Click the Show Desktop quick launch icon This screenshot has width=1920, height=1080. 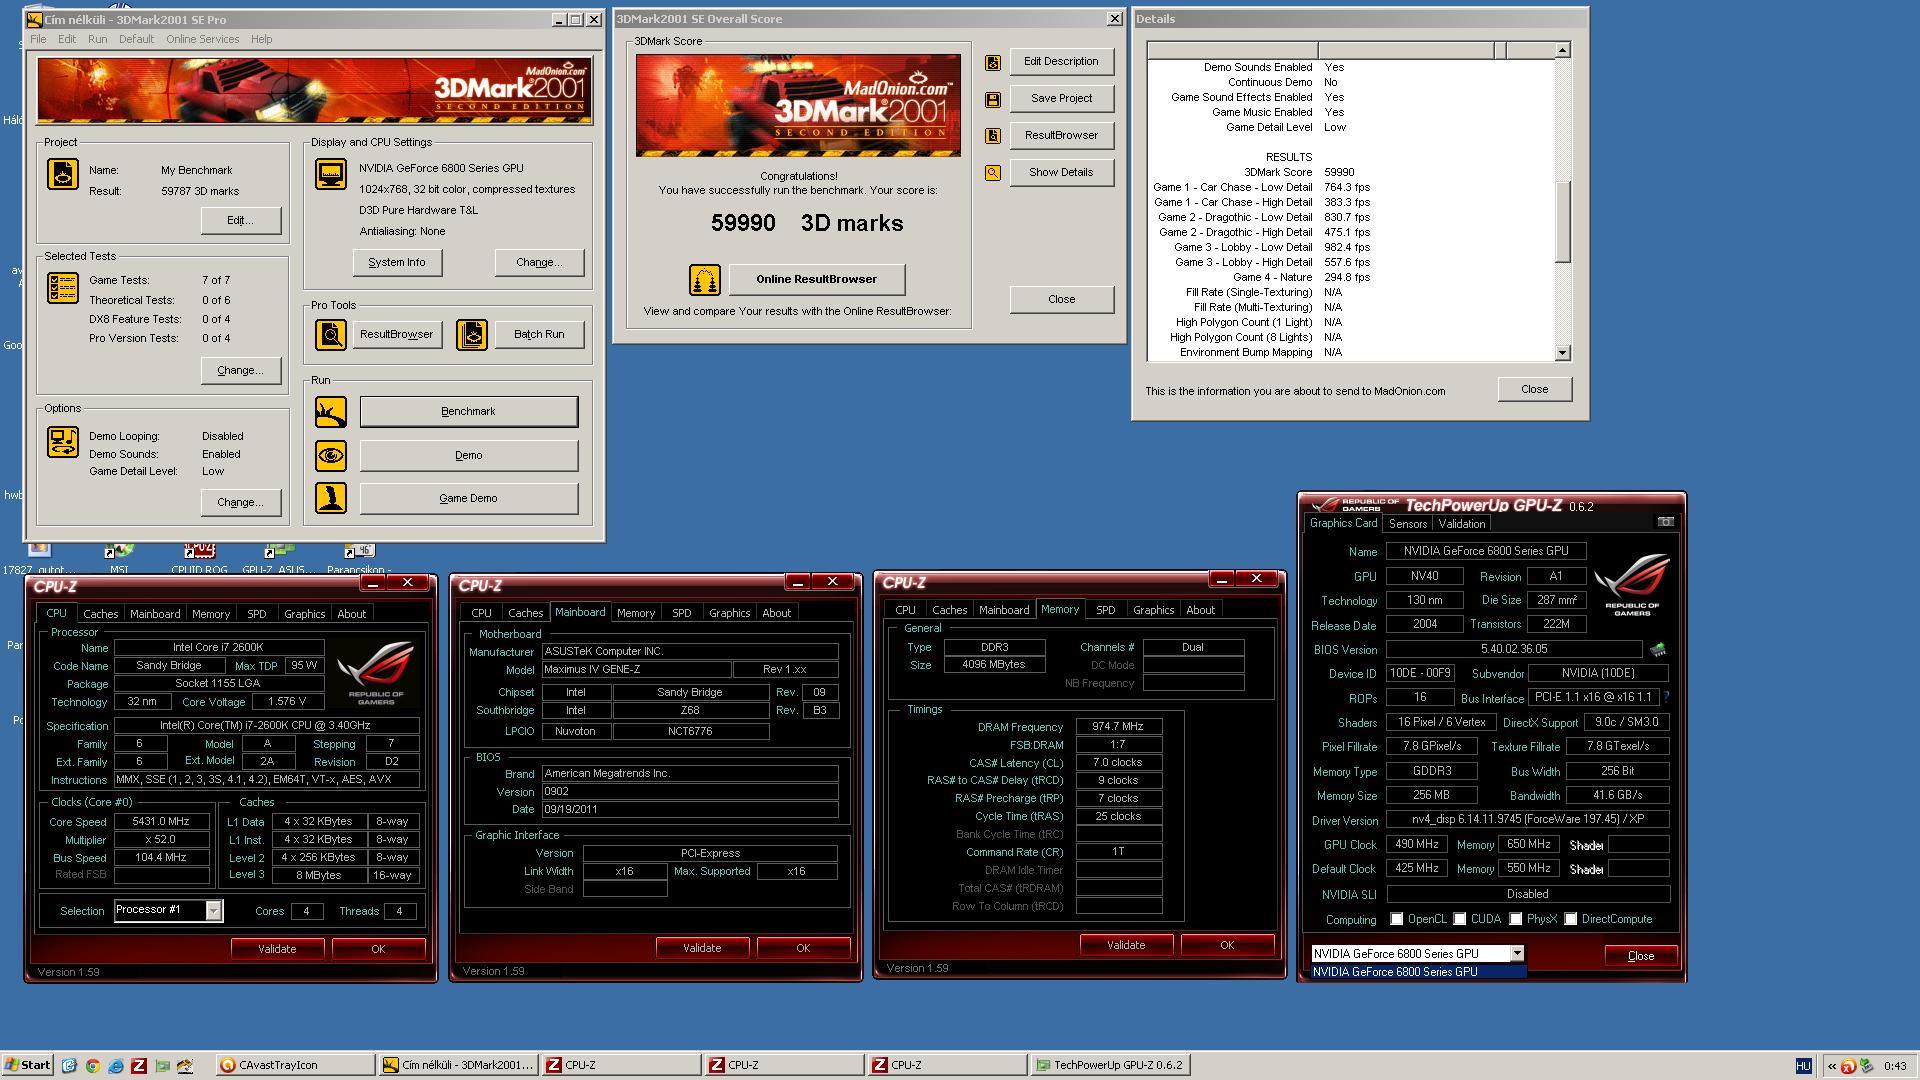(x=69, y=1065)
